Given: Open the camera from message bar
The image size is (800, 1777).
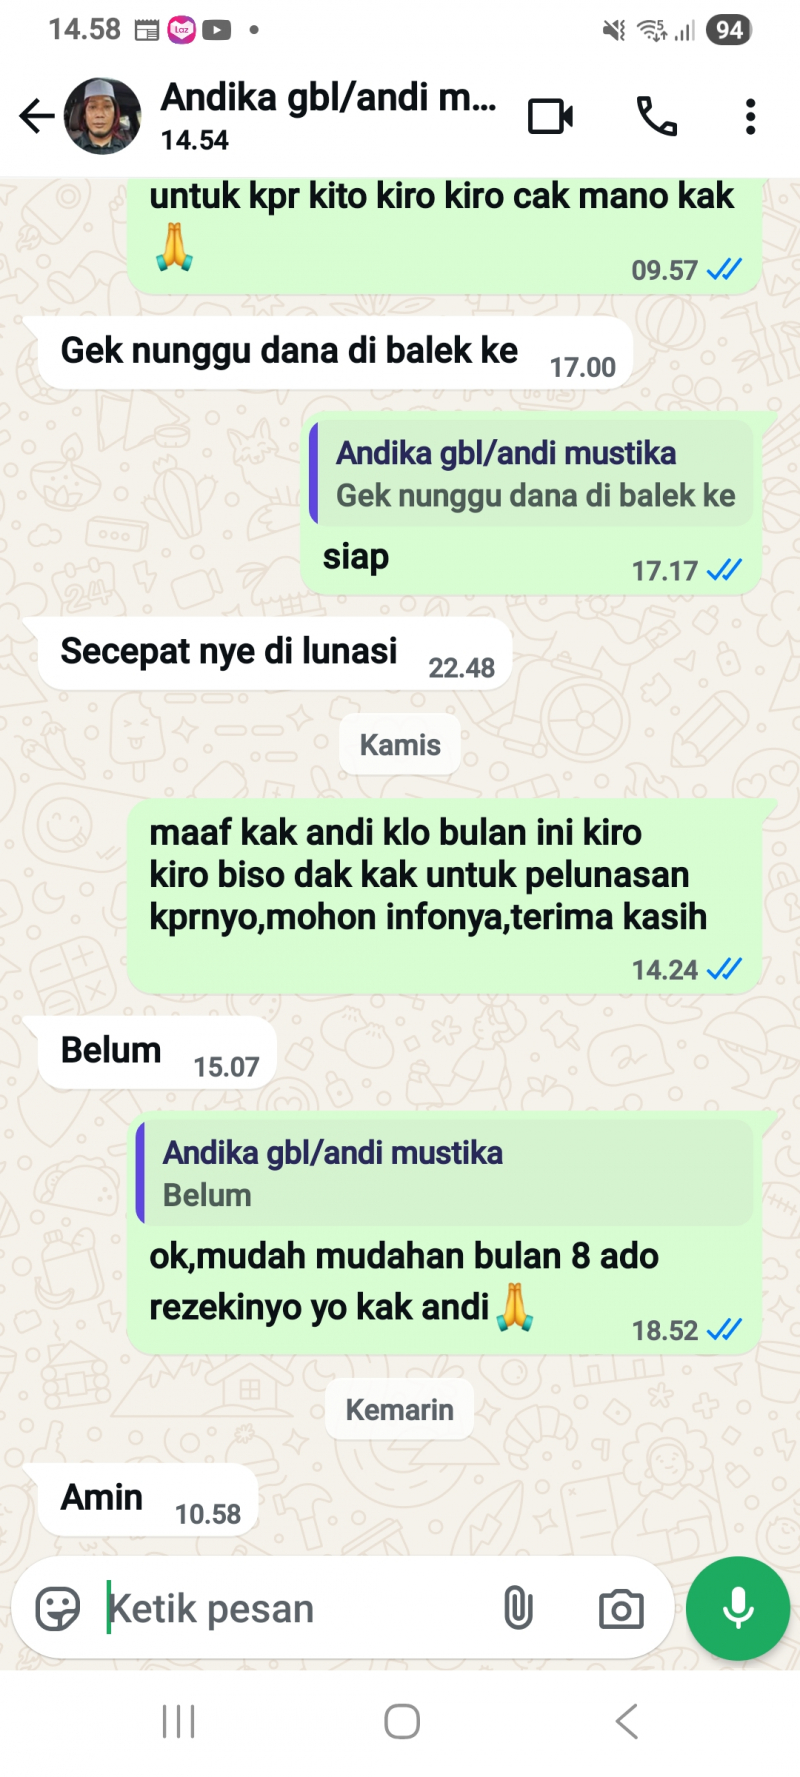Looking at the screenshot, I should pyautogui.click(x=621, y=1609).
